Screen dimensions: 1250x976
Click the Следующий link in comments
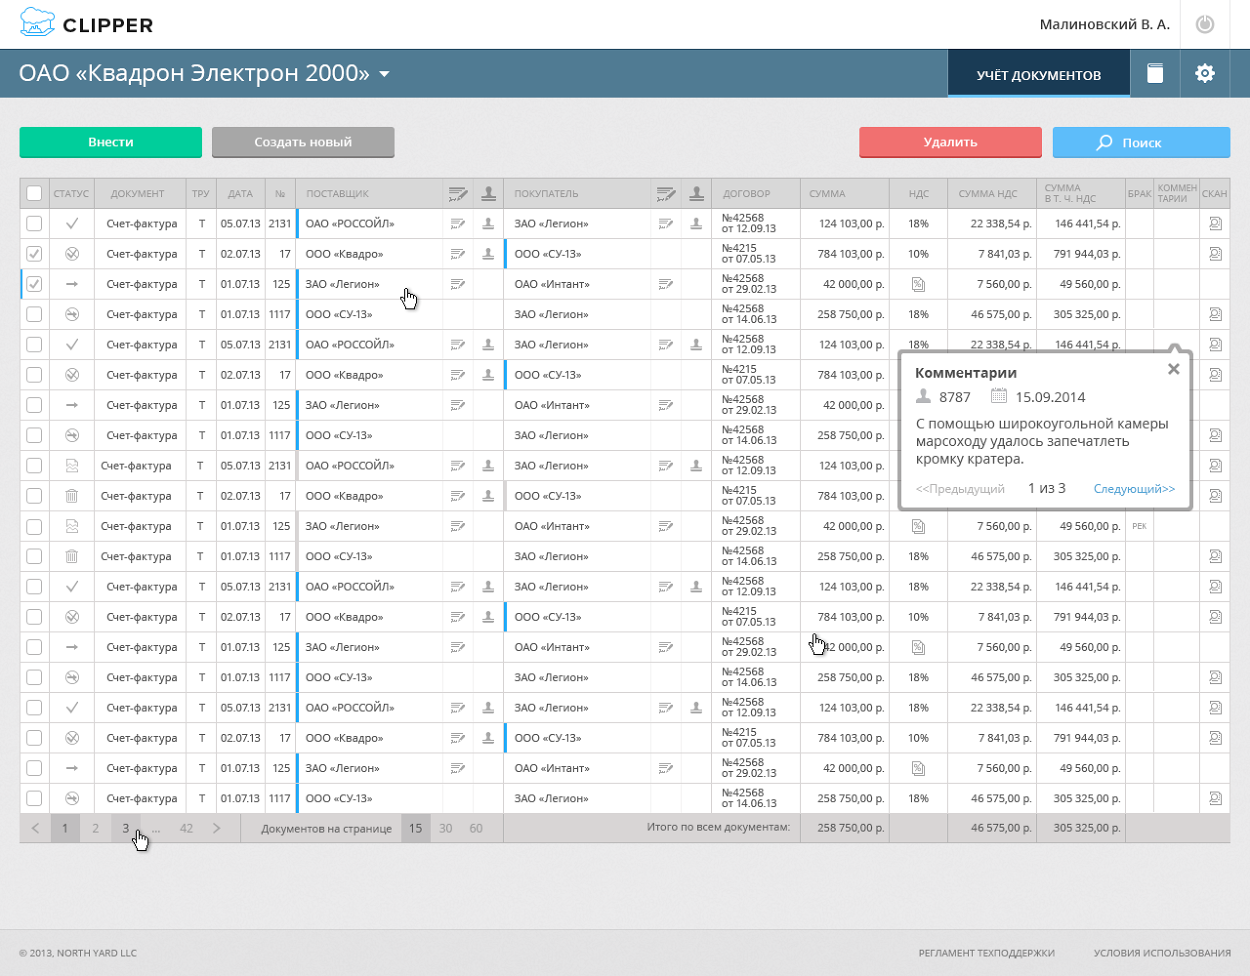[1134, 489]
